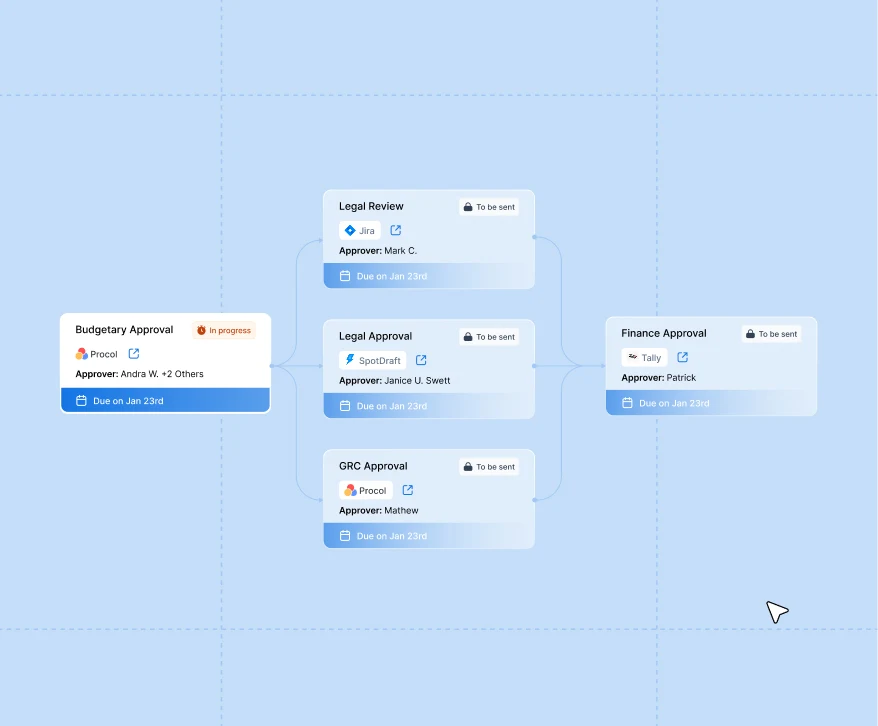Viewport: 878px width, 726px height.
Task: Select the Tally integration chip
Action: point(644,357)
